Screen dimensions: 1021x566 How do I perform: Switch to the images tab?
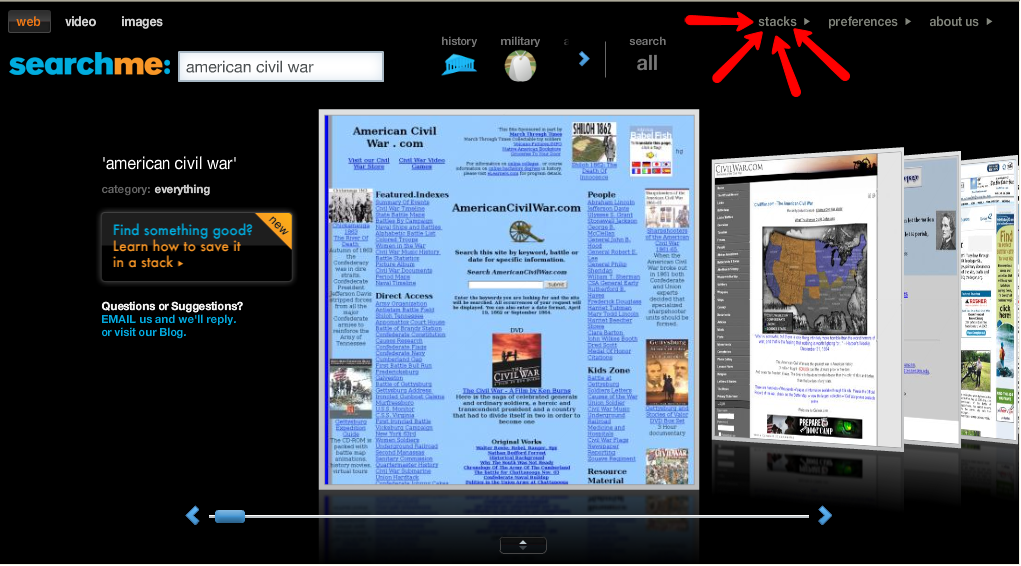tap(142, 21)
